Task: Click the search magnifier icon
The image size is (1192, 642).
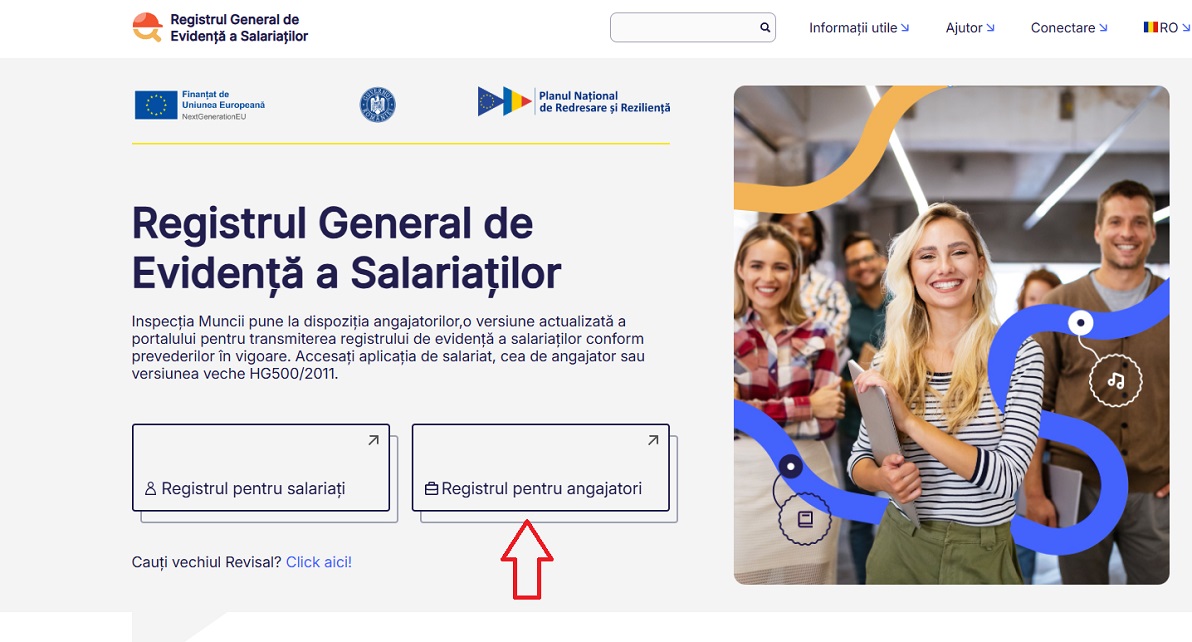Action: (765, 27)
